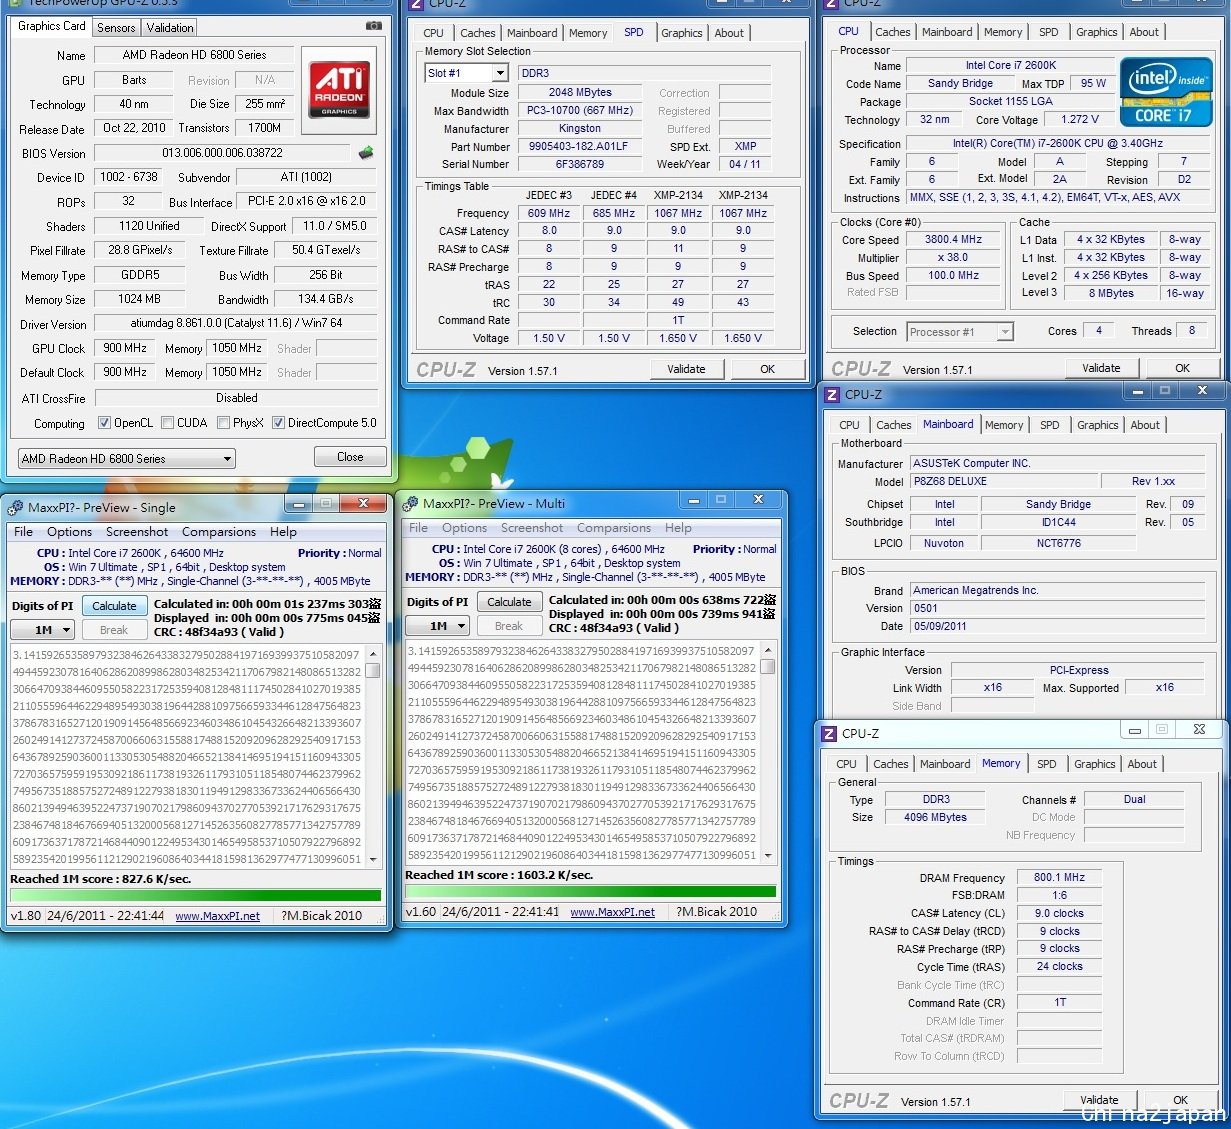
Task: Open the AMD Radeon HD 6800 Series dropdown
Action: point(127,459)
